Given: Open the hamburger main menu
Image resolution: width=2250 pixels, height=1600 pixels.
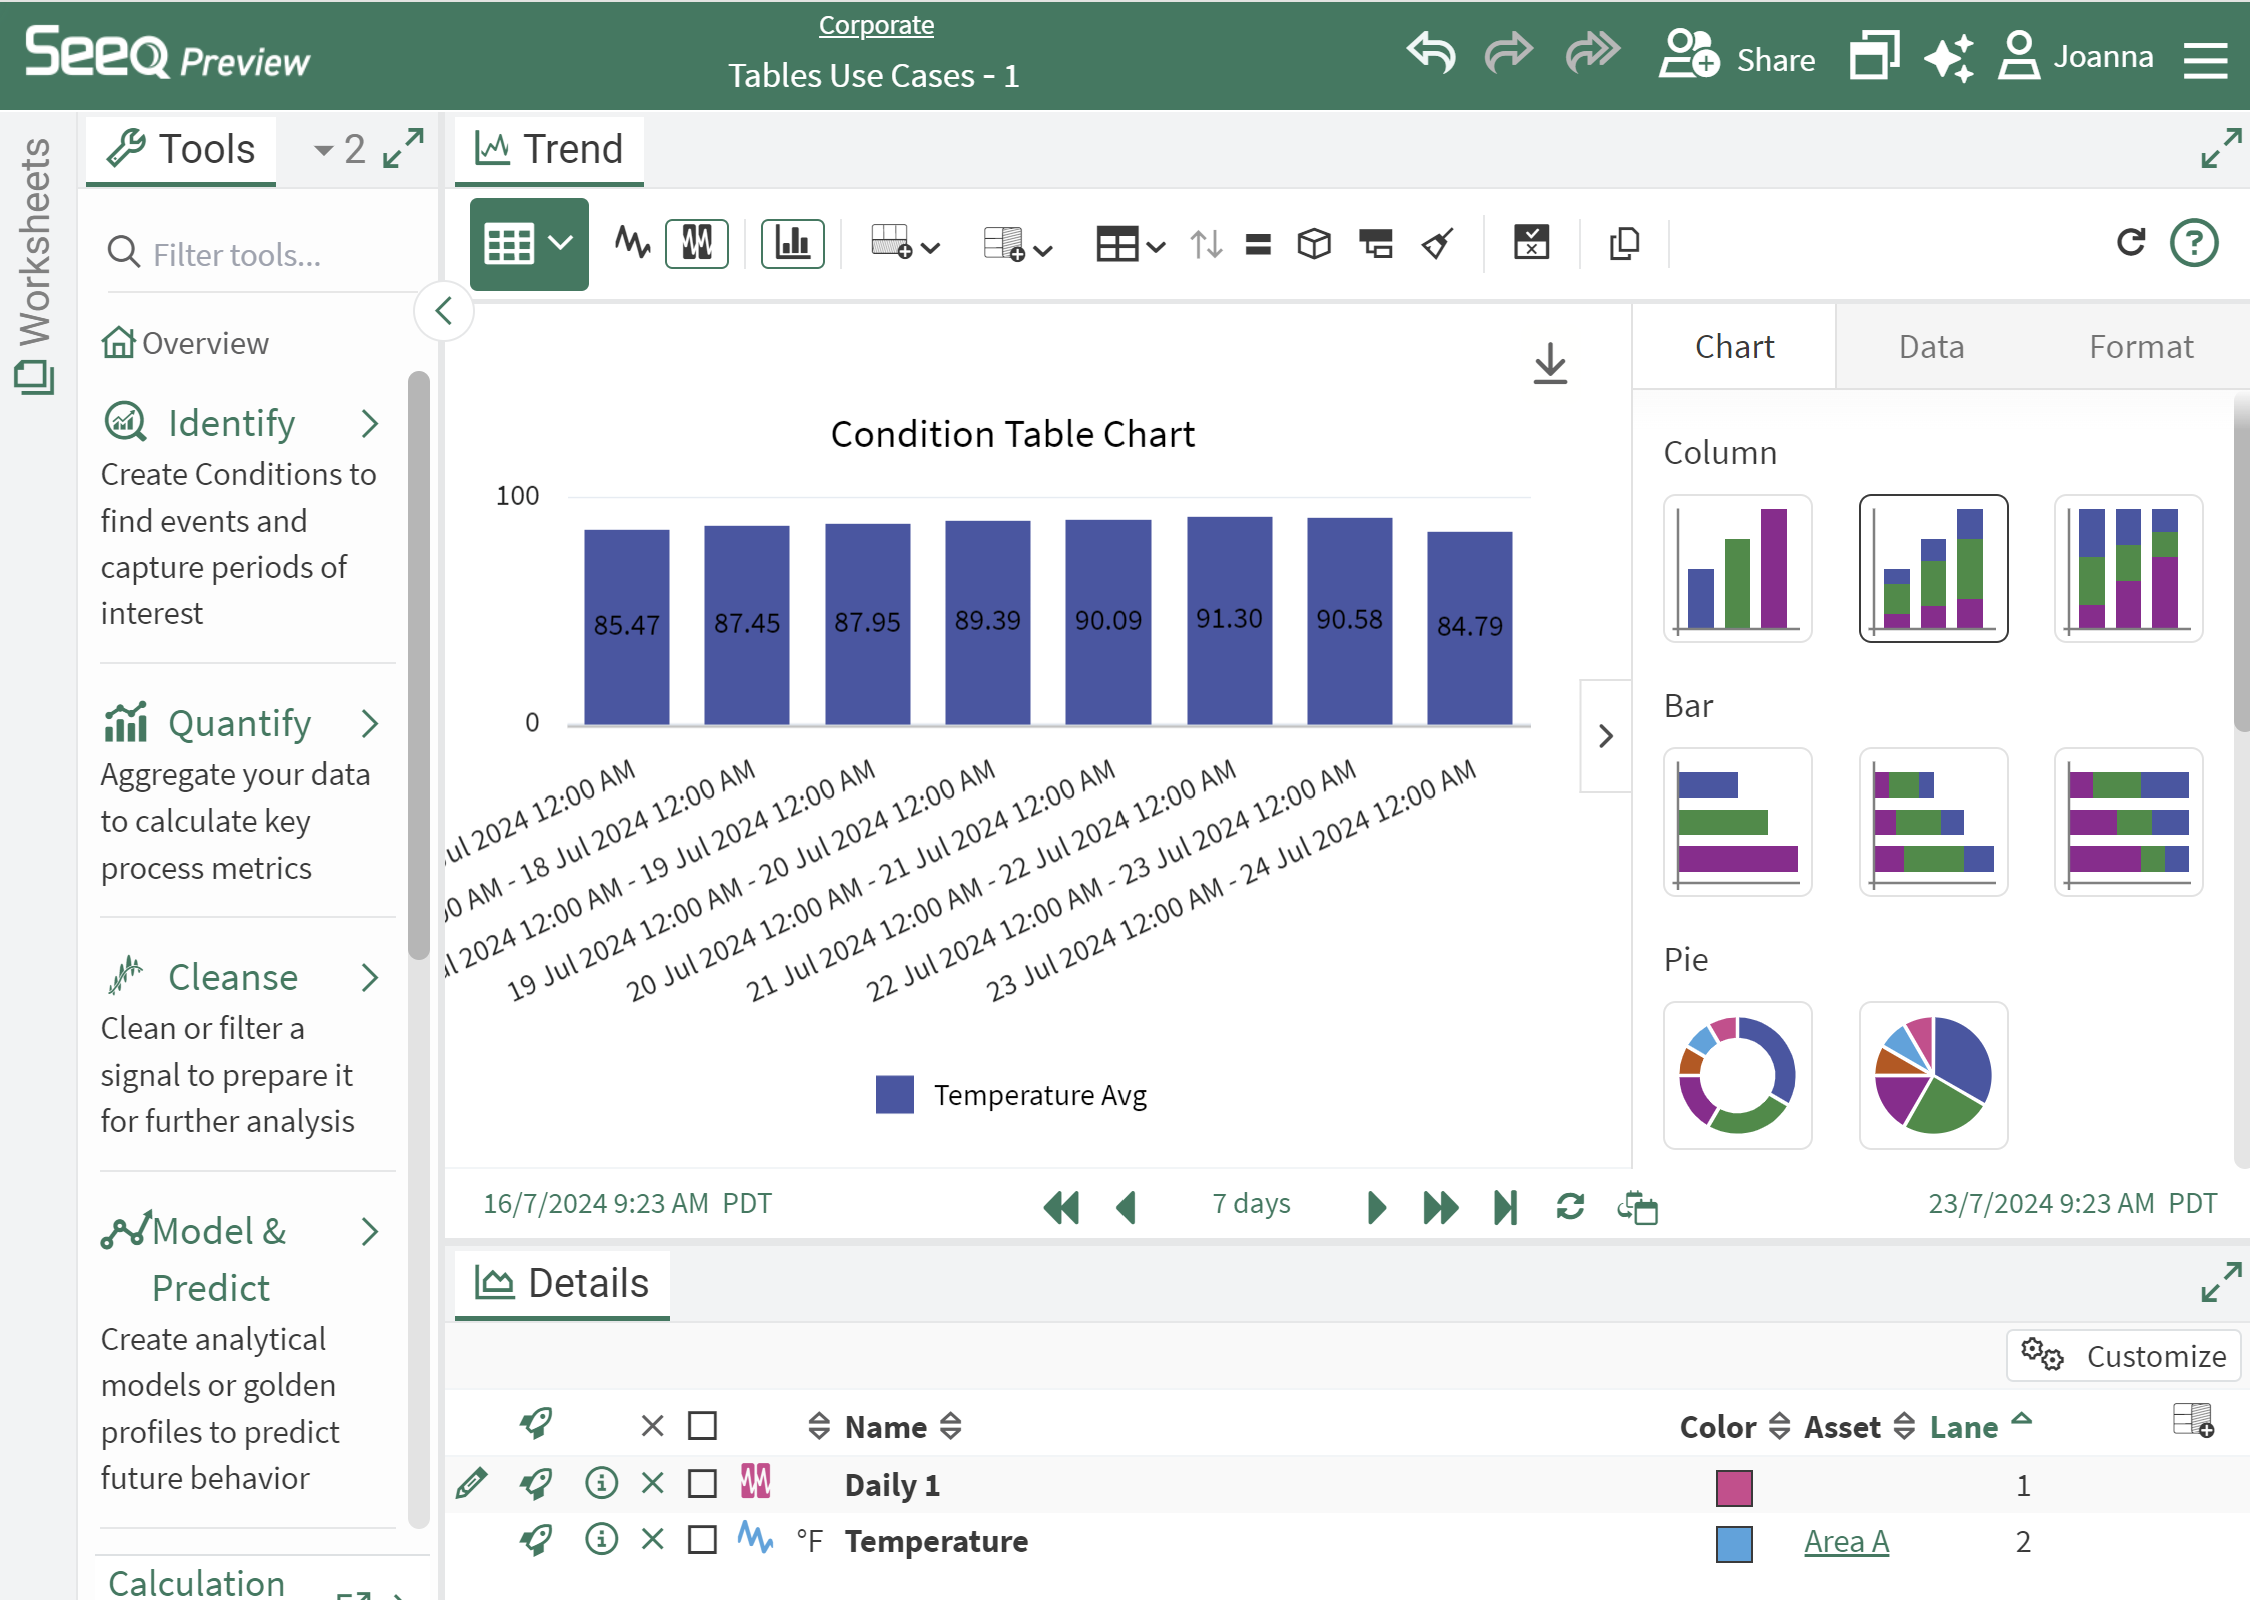Looking at the screenshot, I should [2205, 59].
